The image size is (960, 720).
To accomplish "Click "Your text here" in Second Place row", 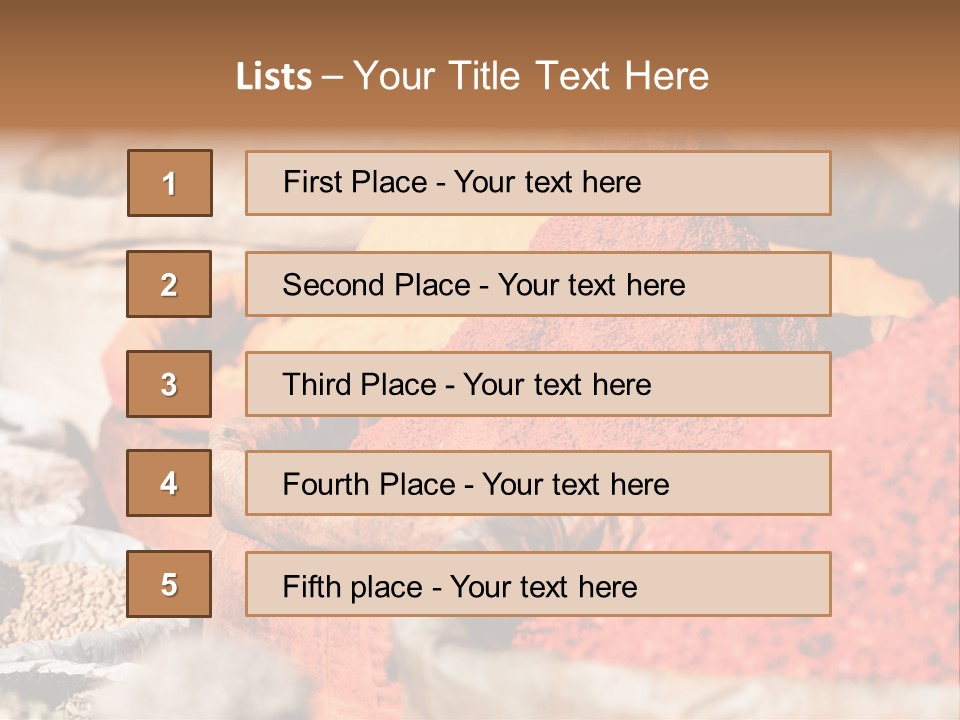I will 591,285.
